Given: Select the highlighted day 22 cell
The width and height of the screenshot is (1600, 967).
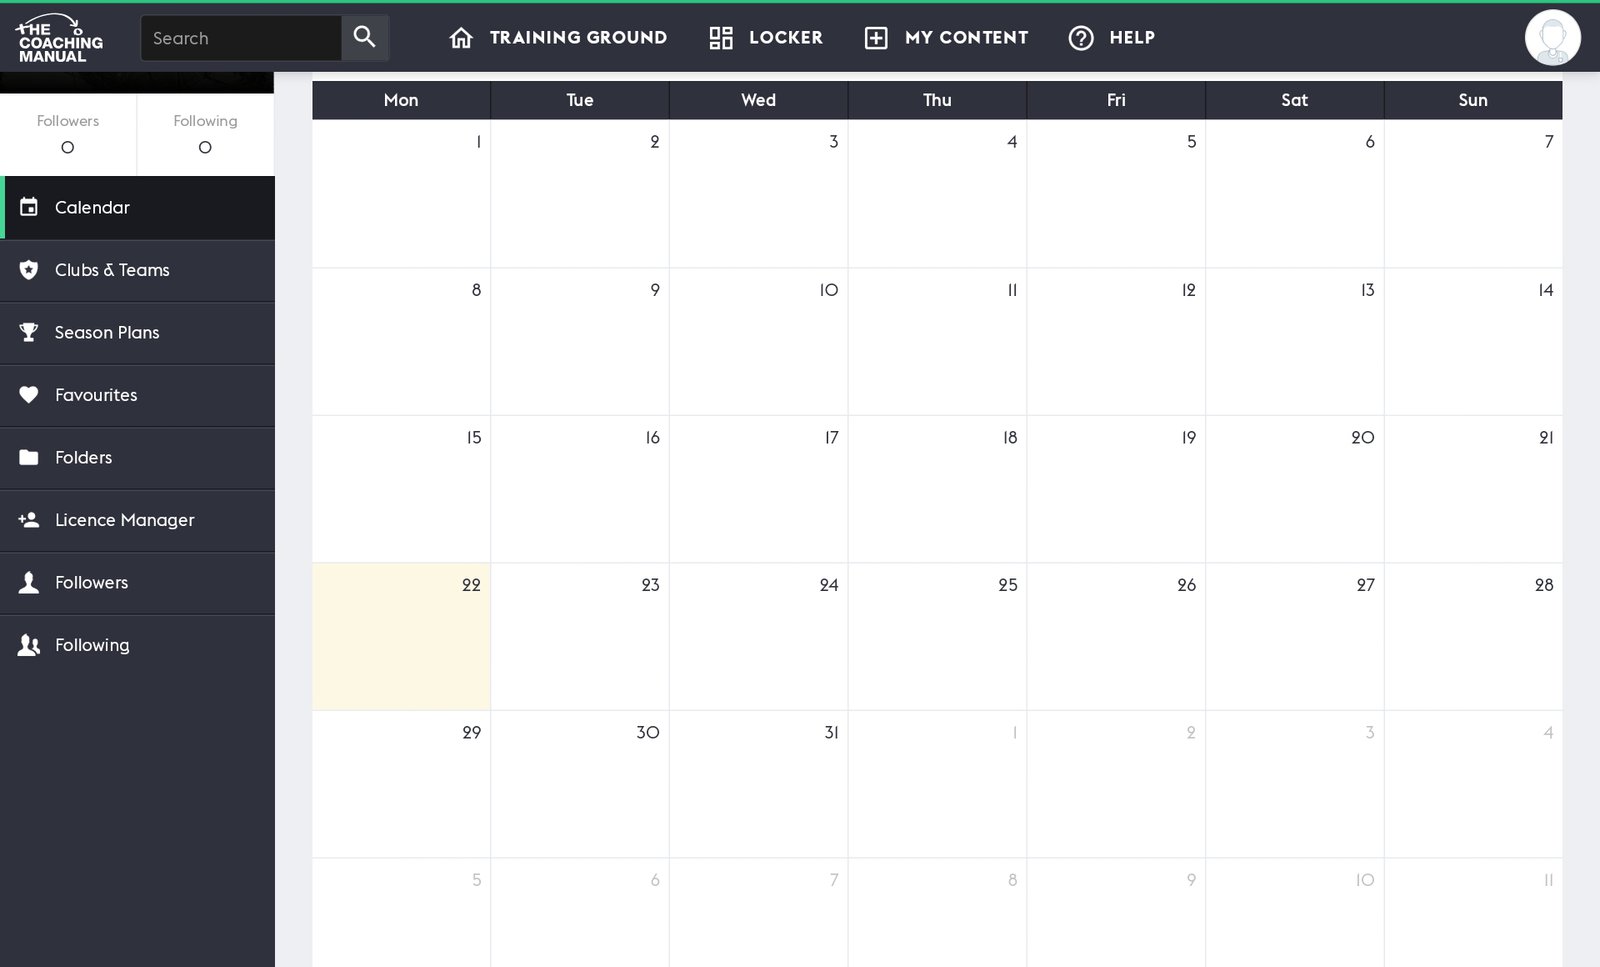Looking at the screenshot, I should click(401, 637).
